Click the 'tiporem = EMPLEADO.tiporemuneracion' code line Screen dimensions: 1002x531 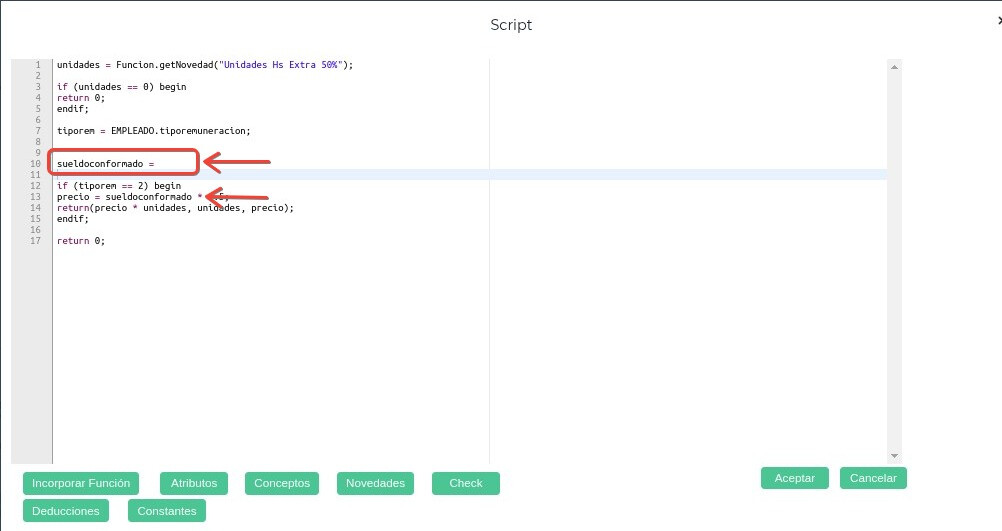click(x=153, y=131)
